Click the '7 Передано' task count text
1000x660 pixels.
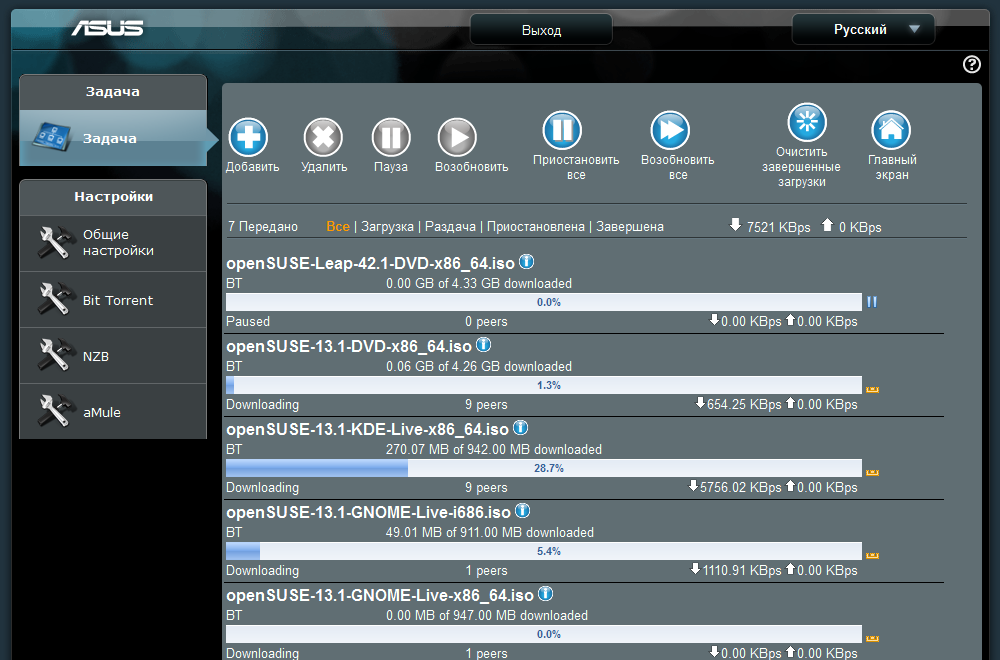263,226
